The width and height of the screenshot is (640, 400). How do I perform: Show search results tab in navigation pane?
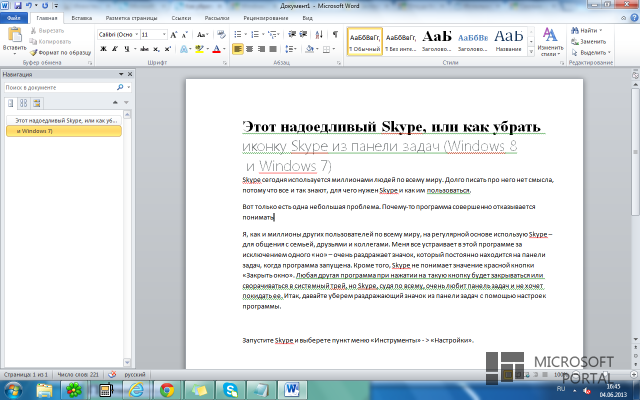click(37, 103)
